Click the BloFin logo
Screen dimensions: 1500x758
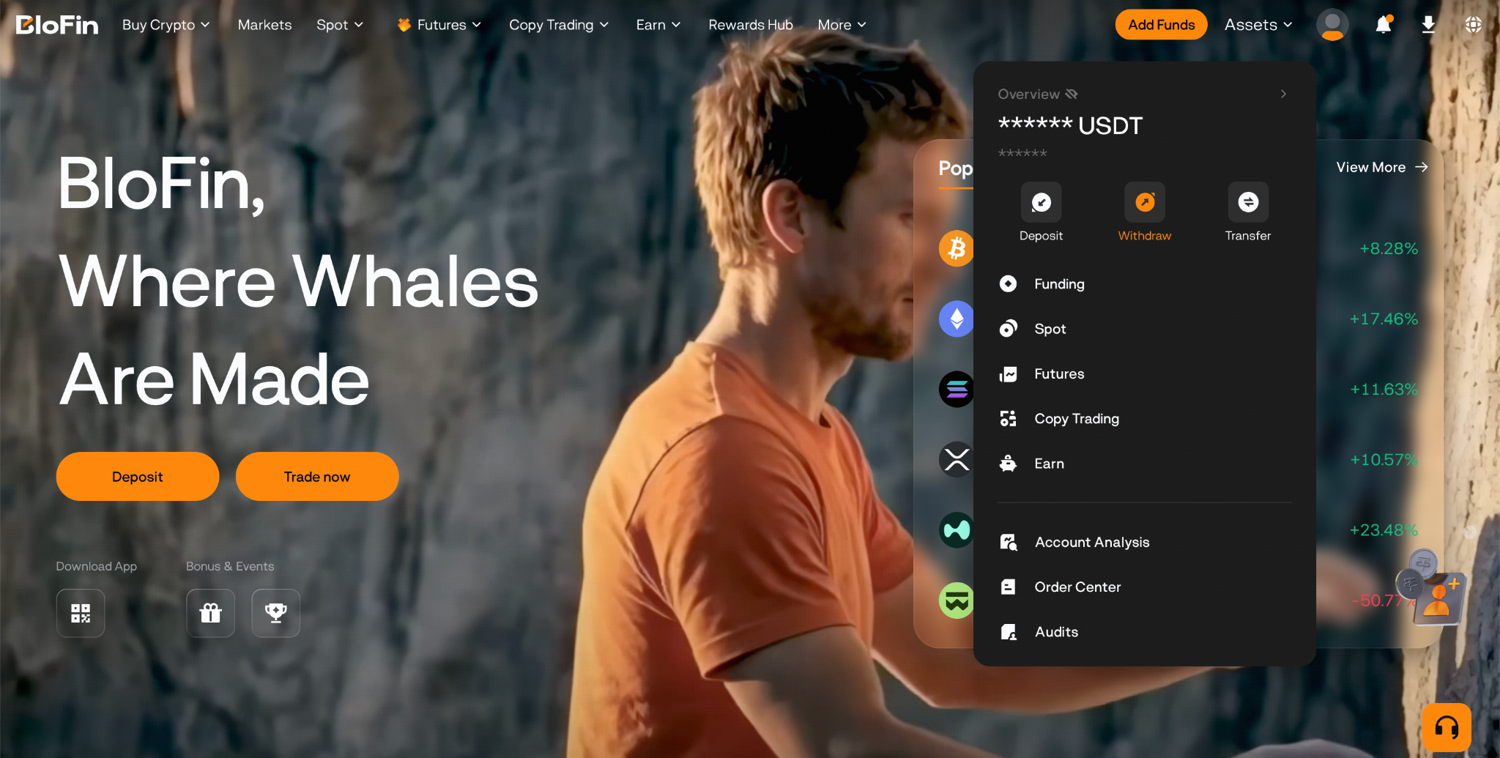57,25
